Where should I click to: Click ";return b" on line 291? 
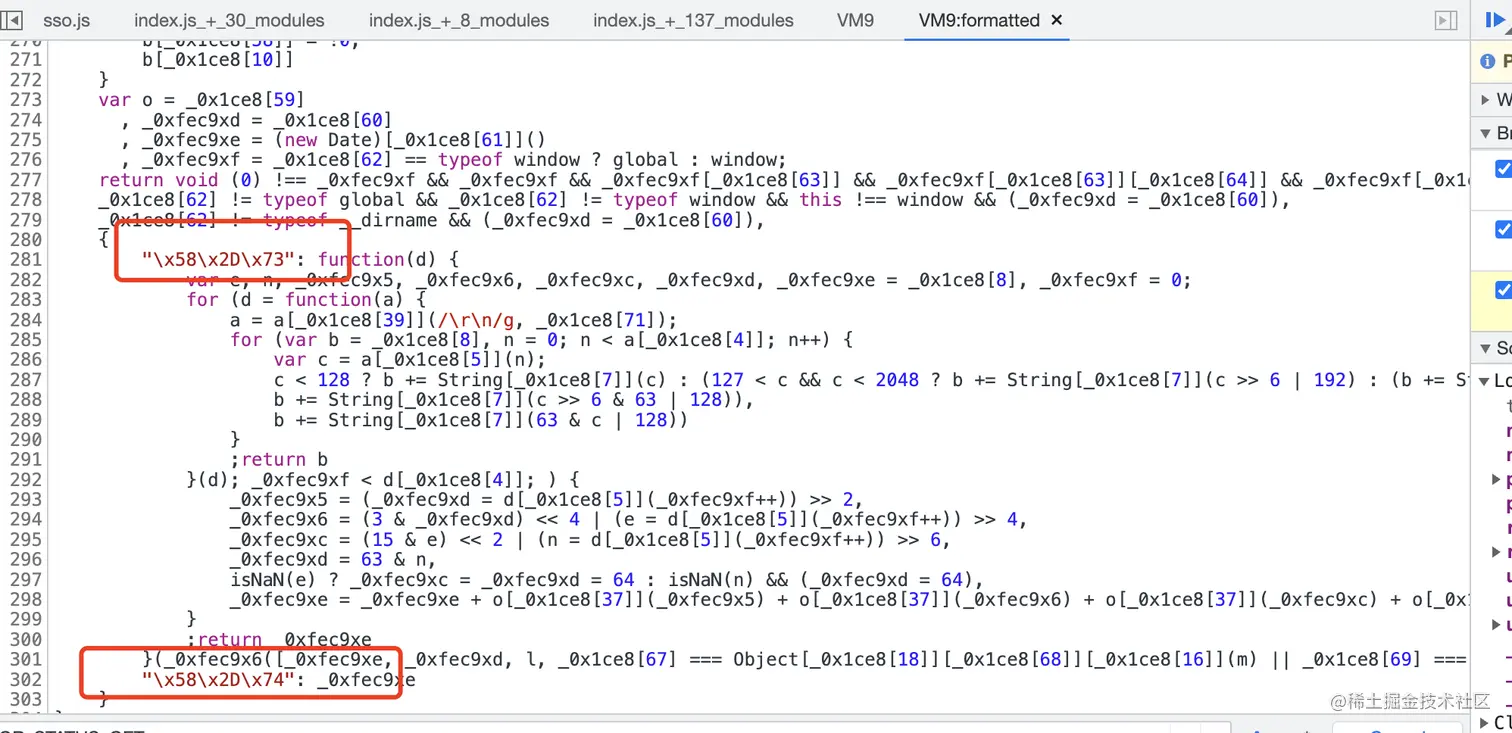(279, 460)
